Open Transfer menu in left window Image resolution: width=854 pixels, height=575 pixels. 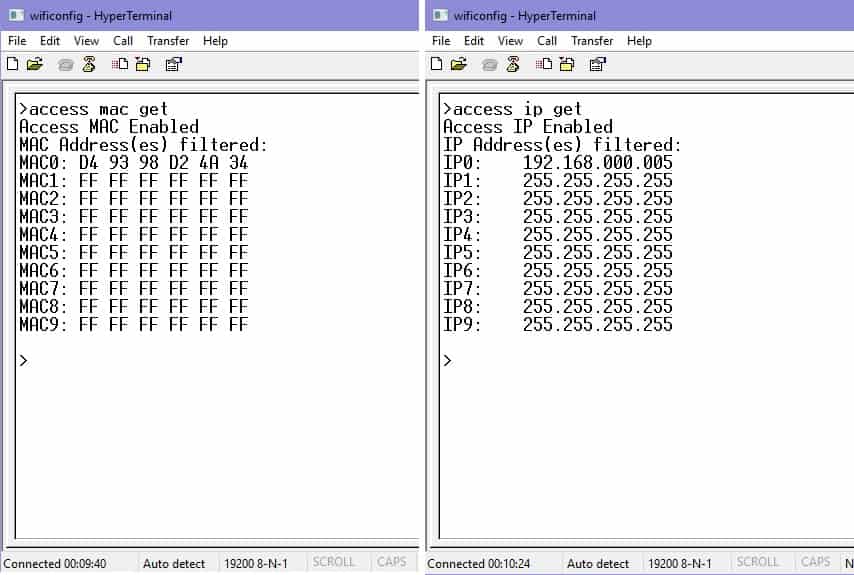coord(168,41)
